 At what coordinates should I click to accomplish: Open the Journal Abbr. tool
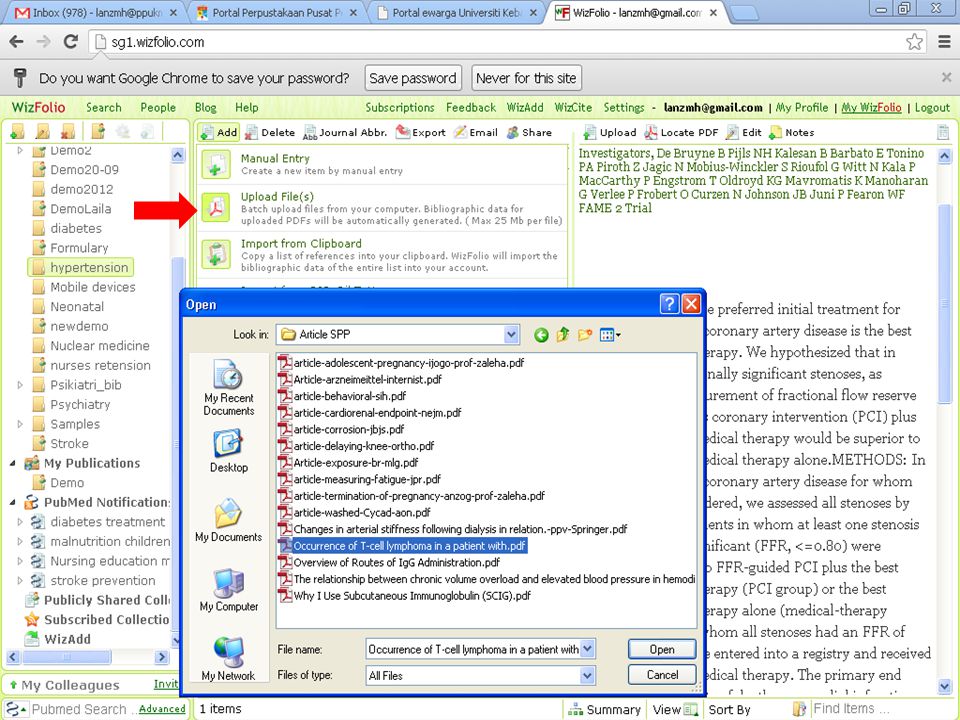[x=345, y=132]
